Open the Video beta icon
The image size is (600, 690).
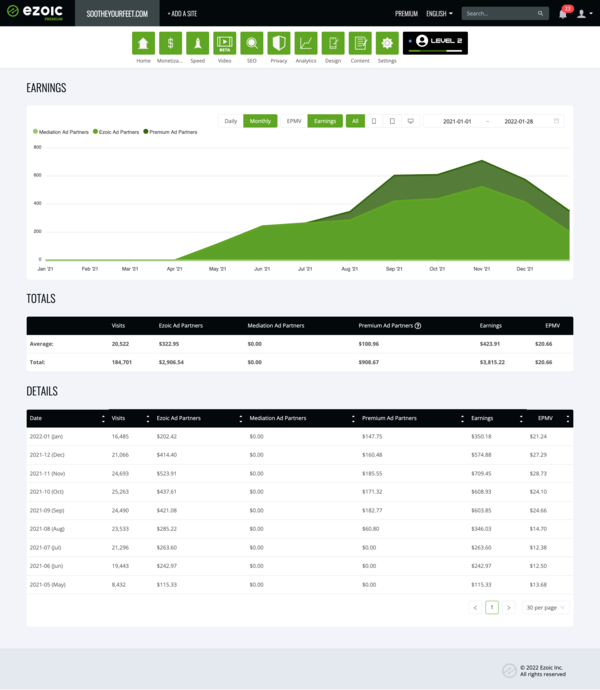point(225,43)
